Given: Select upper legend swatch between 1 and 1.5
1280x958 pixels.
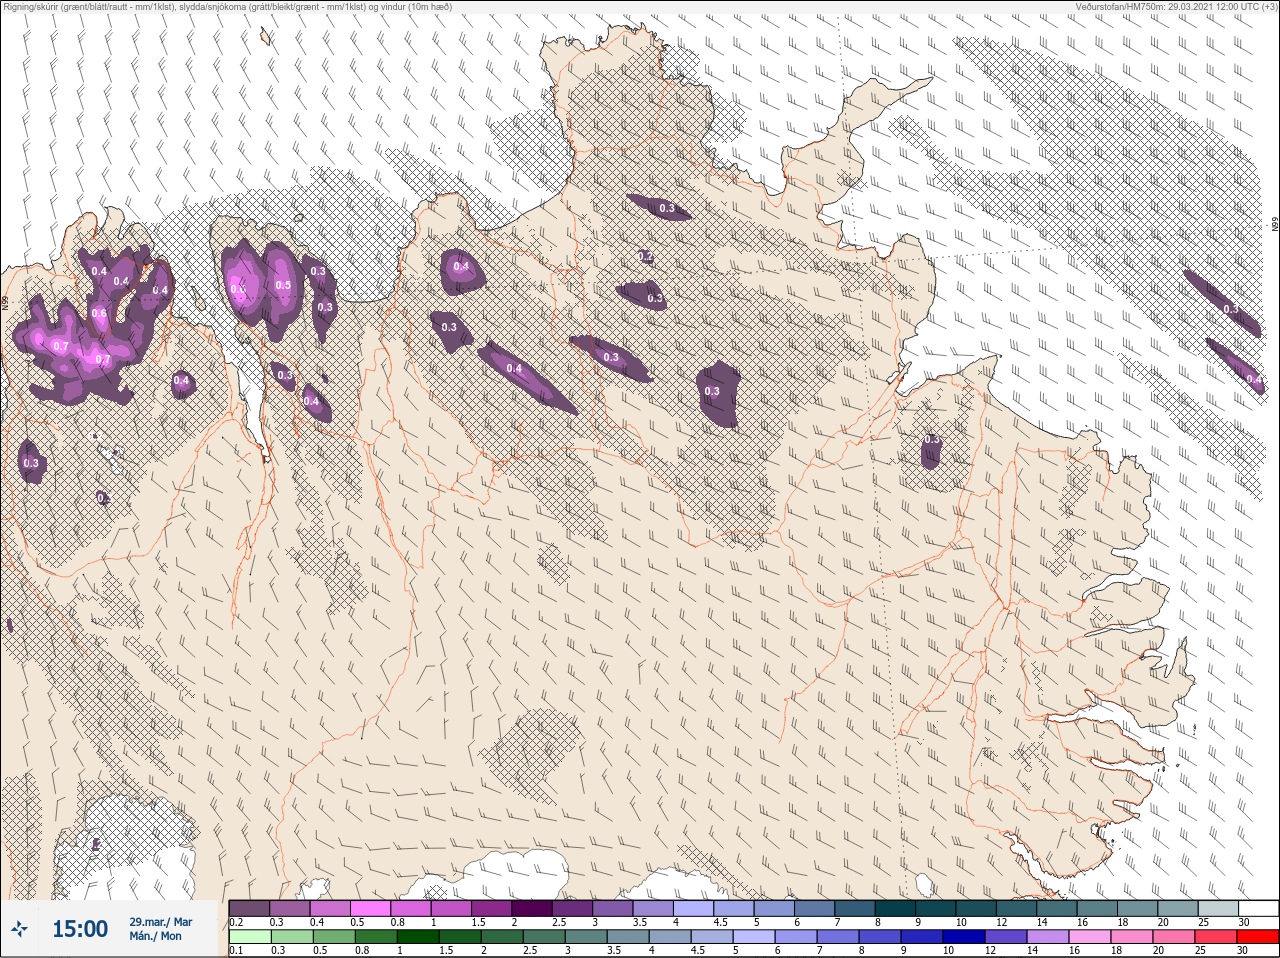Looking at the screenshot, I should pos(451,908).
